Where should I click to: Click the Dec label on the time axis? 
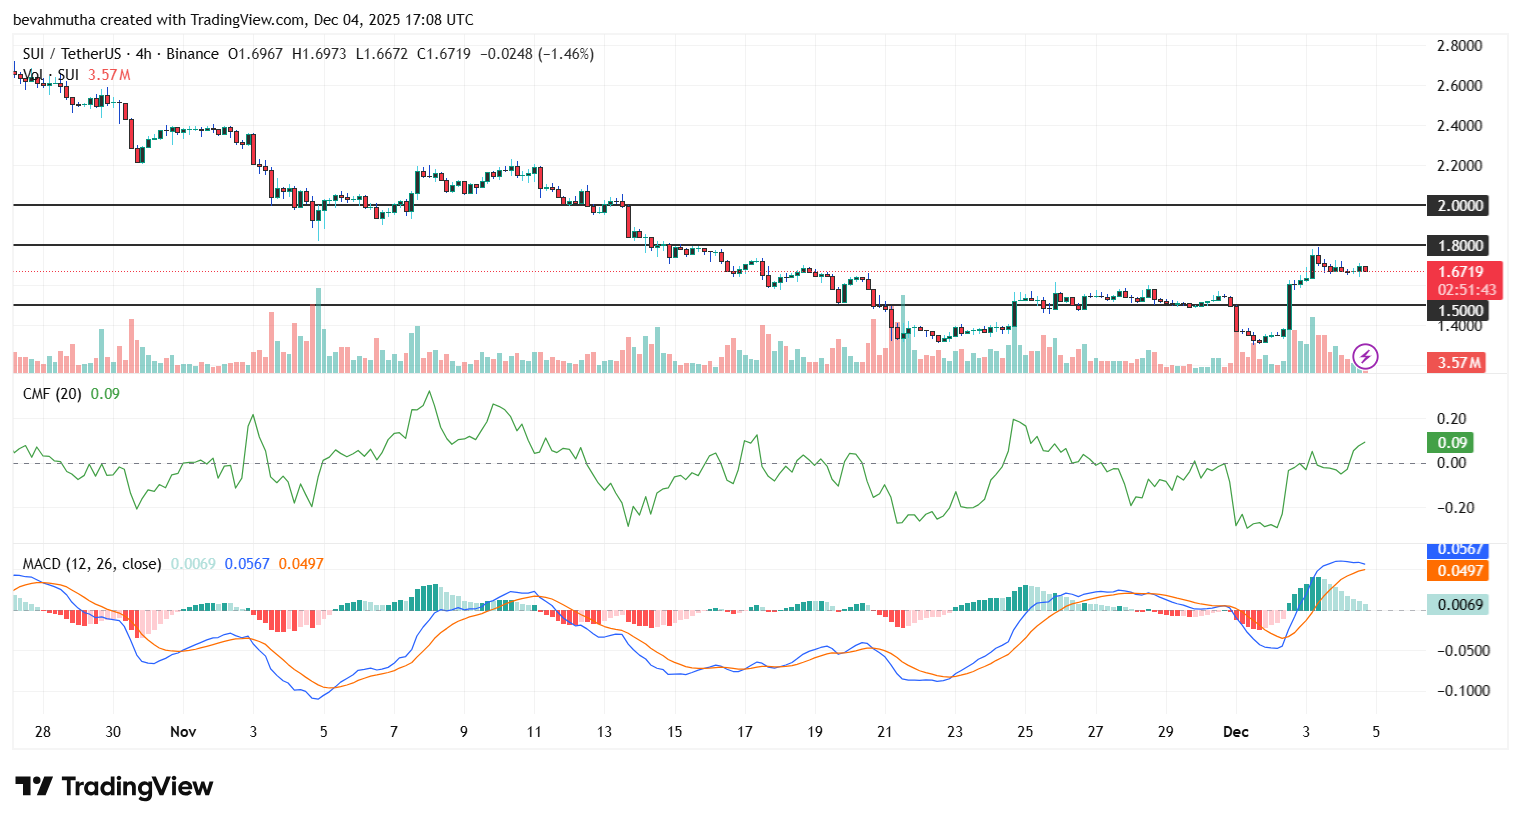pyautogui.click(x=1236, y=732)
